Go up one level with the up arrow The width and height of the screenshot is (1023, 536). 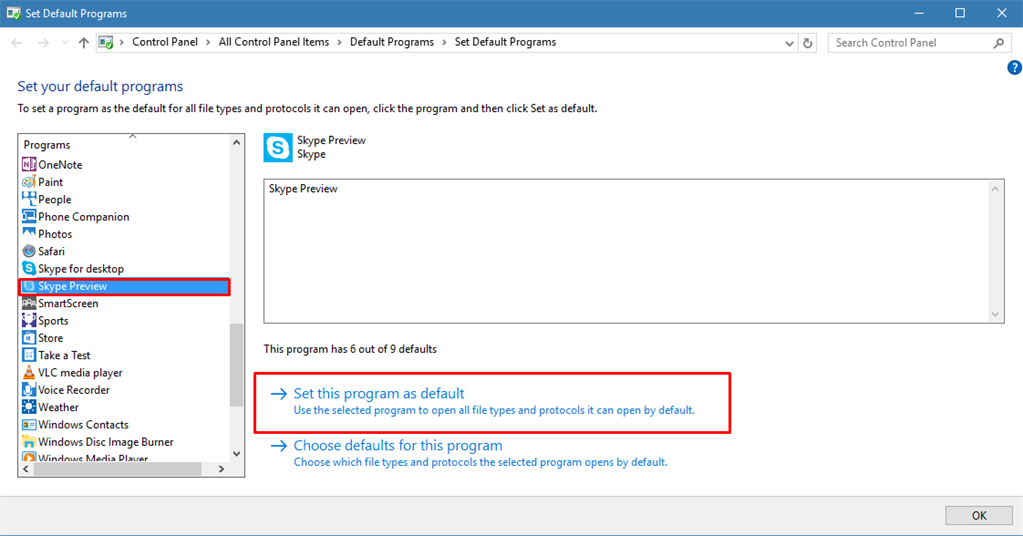[84, 42]
